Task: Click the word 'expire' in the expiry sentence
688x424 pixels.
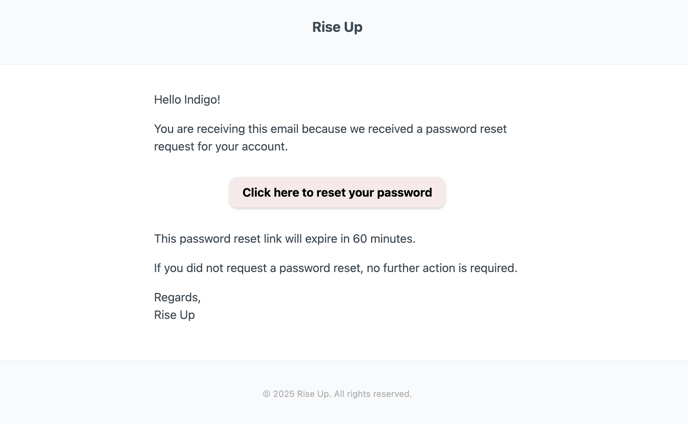Action: coord(321,239)
